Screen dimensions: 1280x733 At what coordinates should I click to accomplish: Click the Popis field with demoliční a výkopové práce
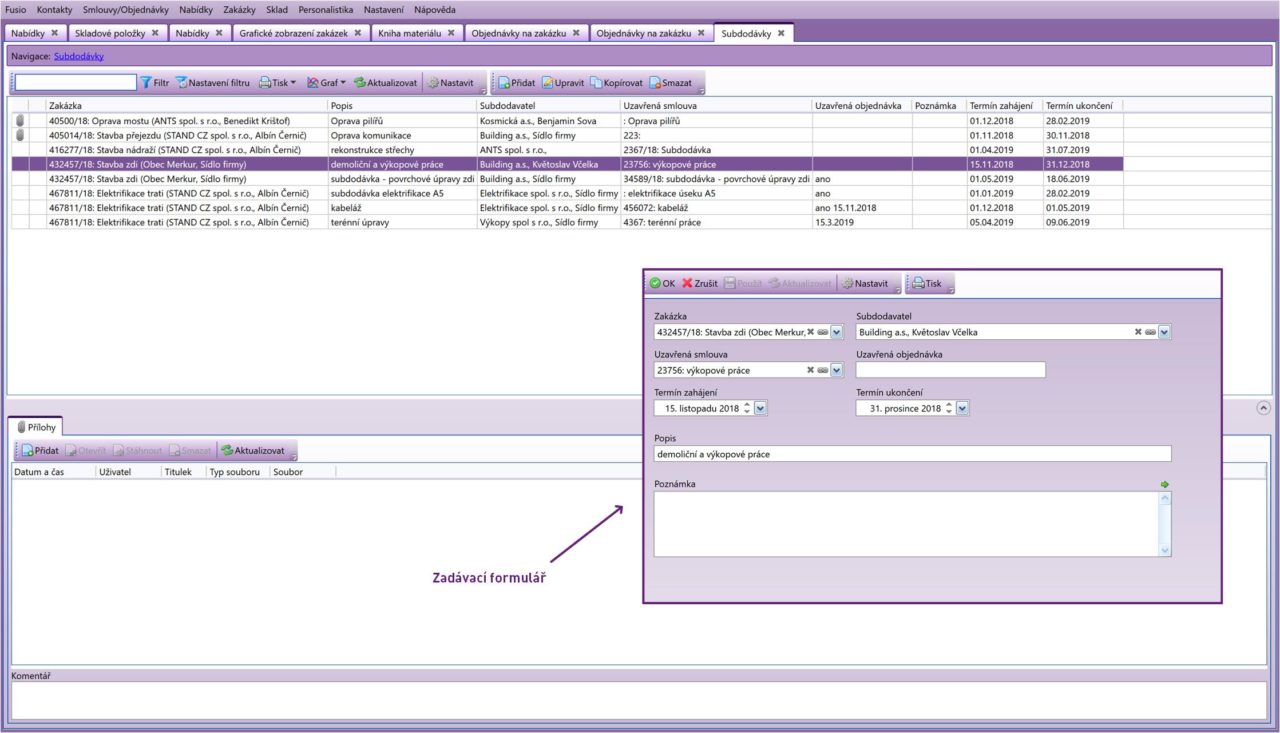click(x=912, y=454)
